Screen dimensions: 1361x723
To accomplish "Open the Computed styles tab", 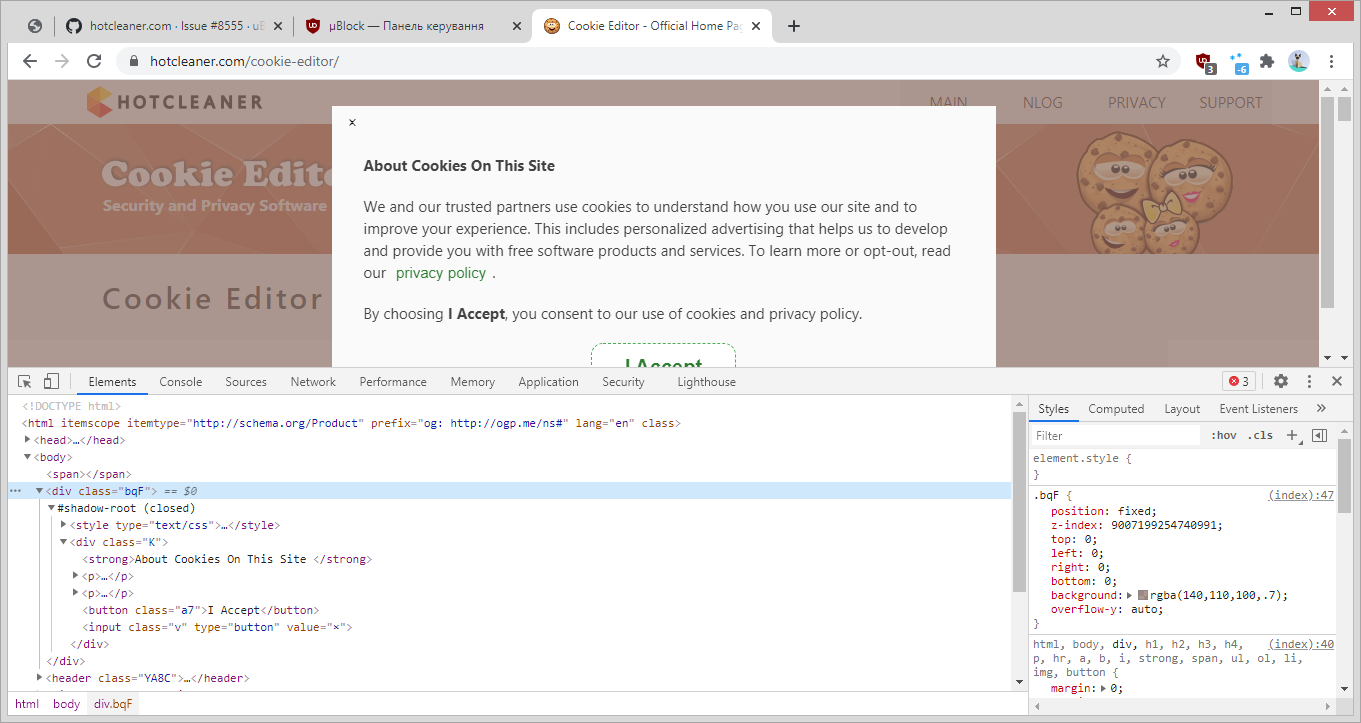I will 1116,408.
